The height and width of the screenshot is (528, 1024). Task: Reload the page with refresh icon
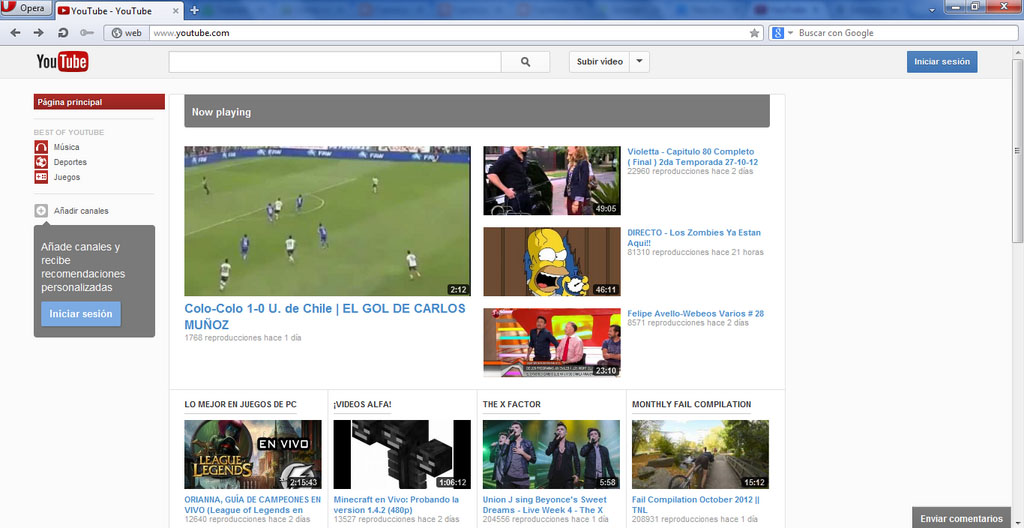63,33
